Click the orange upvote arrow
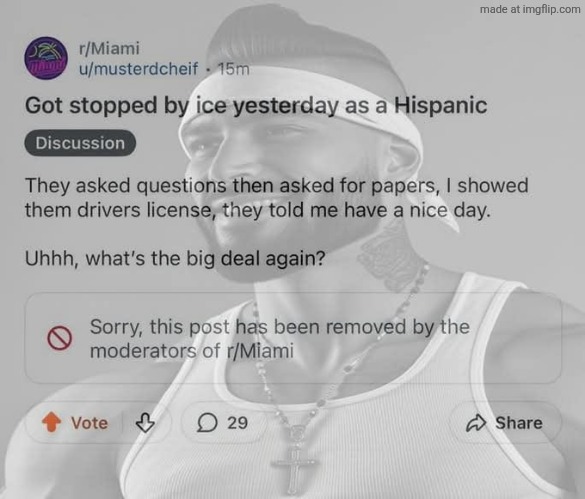The height and width of the screenshot is (499, 585). click(51, 422)
